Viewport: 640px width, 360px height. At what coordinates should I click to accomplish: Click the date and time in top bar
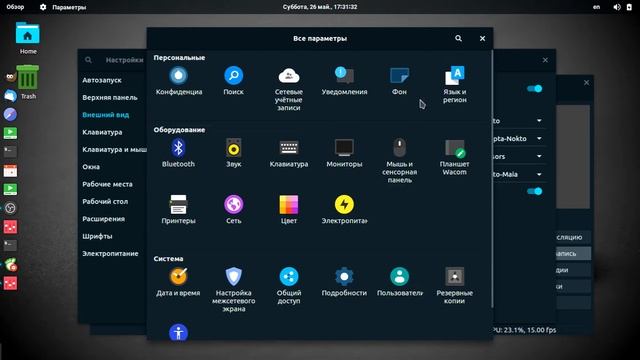320,7
